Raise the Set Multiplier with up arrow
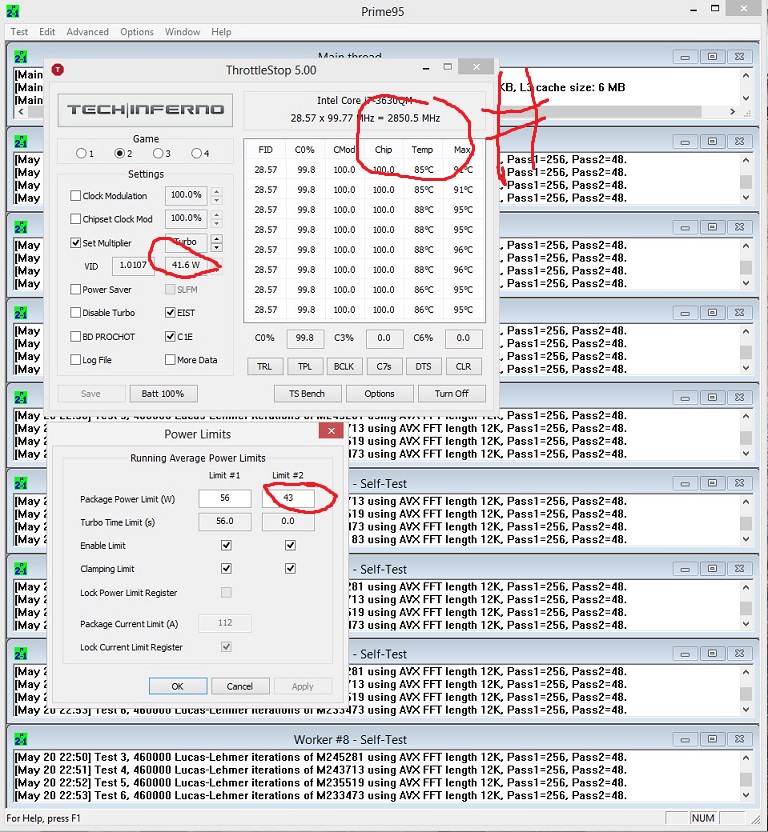 (x=217, y=238)
